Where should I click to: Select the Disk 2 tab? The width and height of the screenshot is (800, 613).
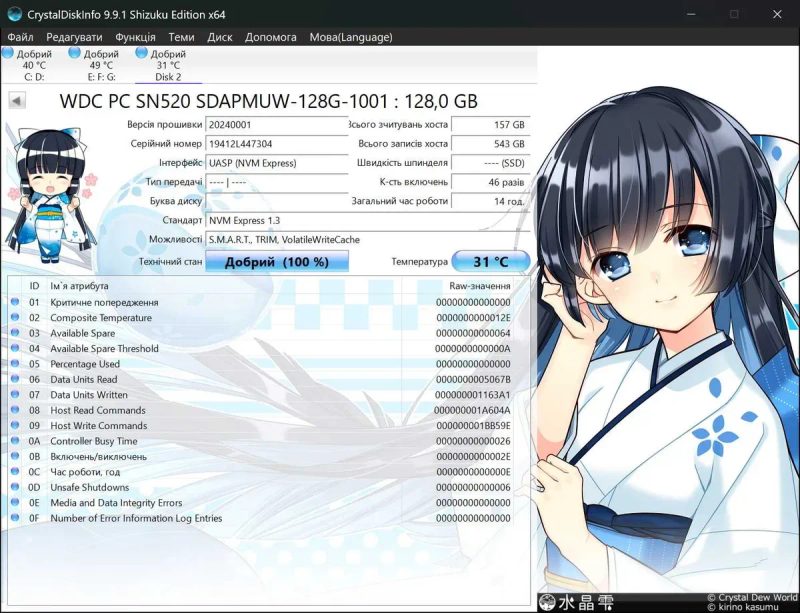click(x=168, y=65)
